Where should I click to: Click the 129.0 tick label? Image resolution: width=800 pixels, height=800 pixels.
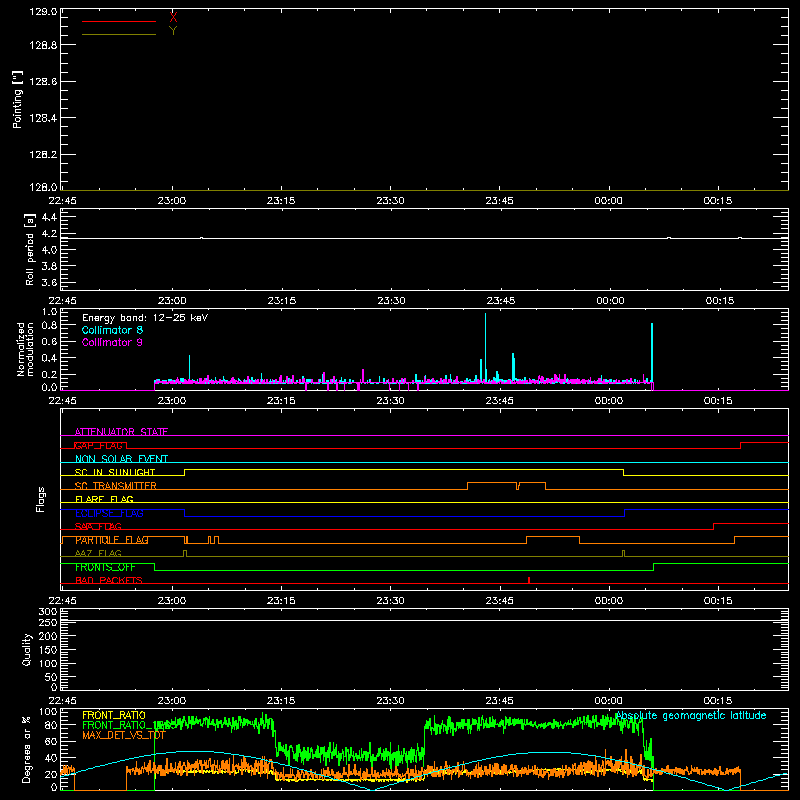(x=43, y=12)
